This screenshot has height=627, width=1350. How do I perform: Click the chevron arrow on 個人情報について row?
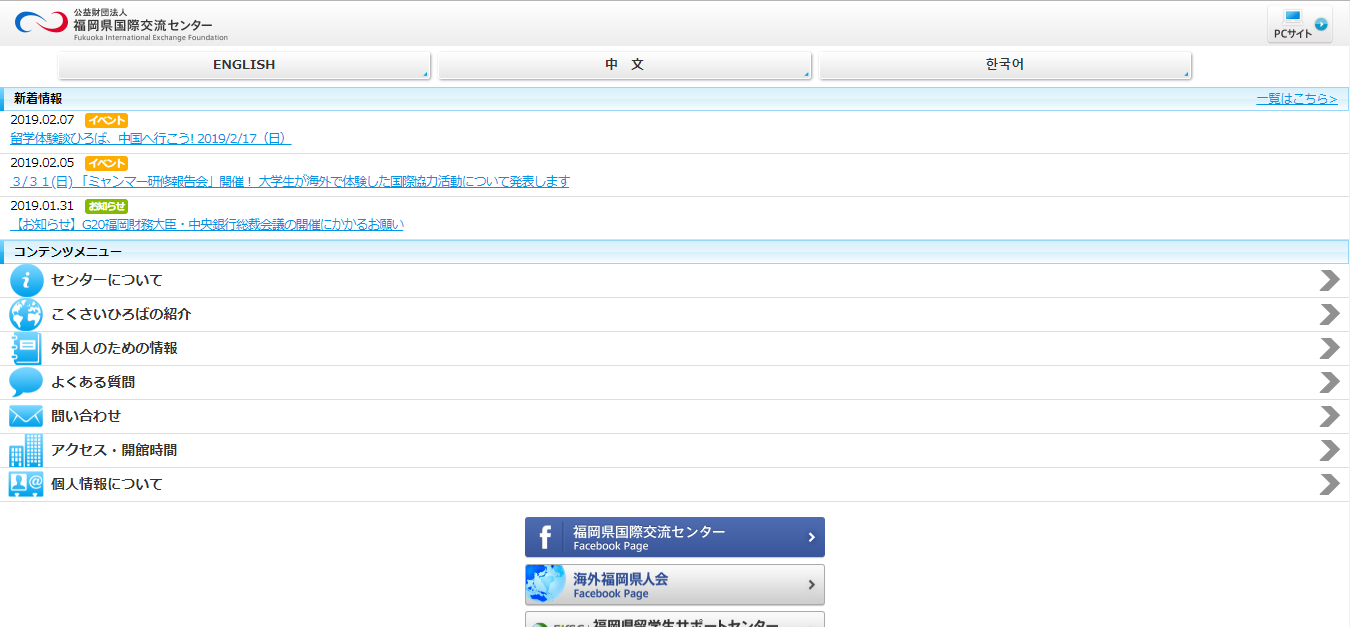pos(1329,484)
